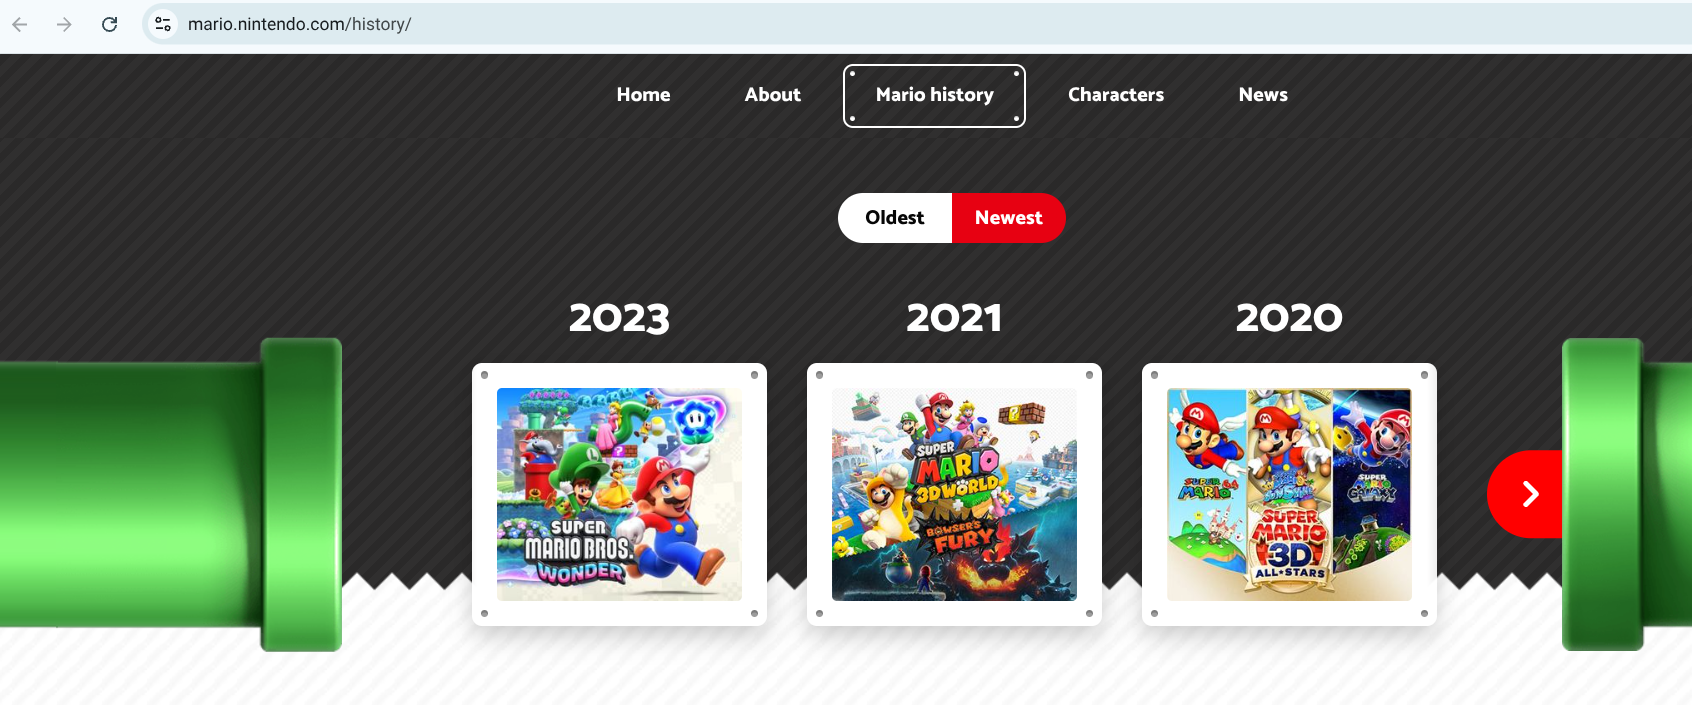Image resolution: width=1692 pixels, height=705 pixels.
Task: Open the Home nav item
Action: [x=643, y=95]
